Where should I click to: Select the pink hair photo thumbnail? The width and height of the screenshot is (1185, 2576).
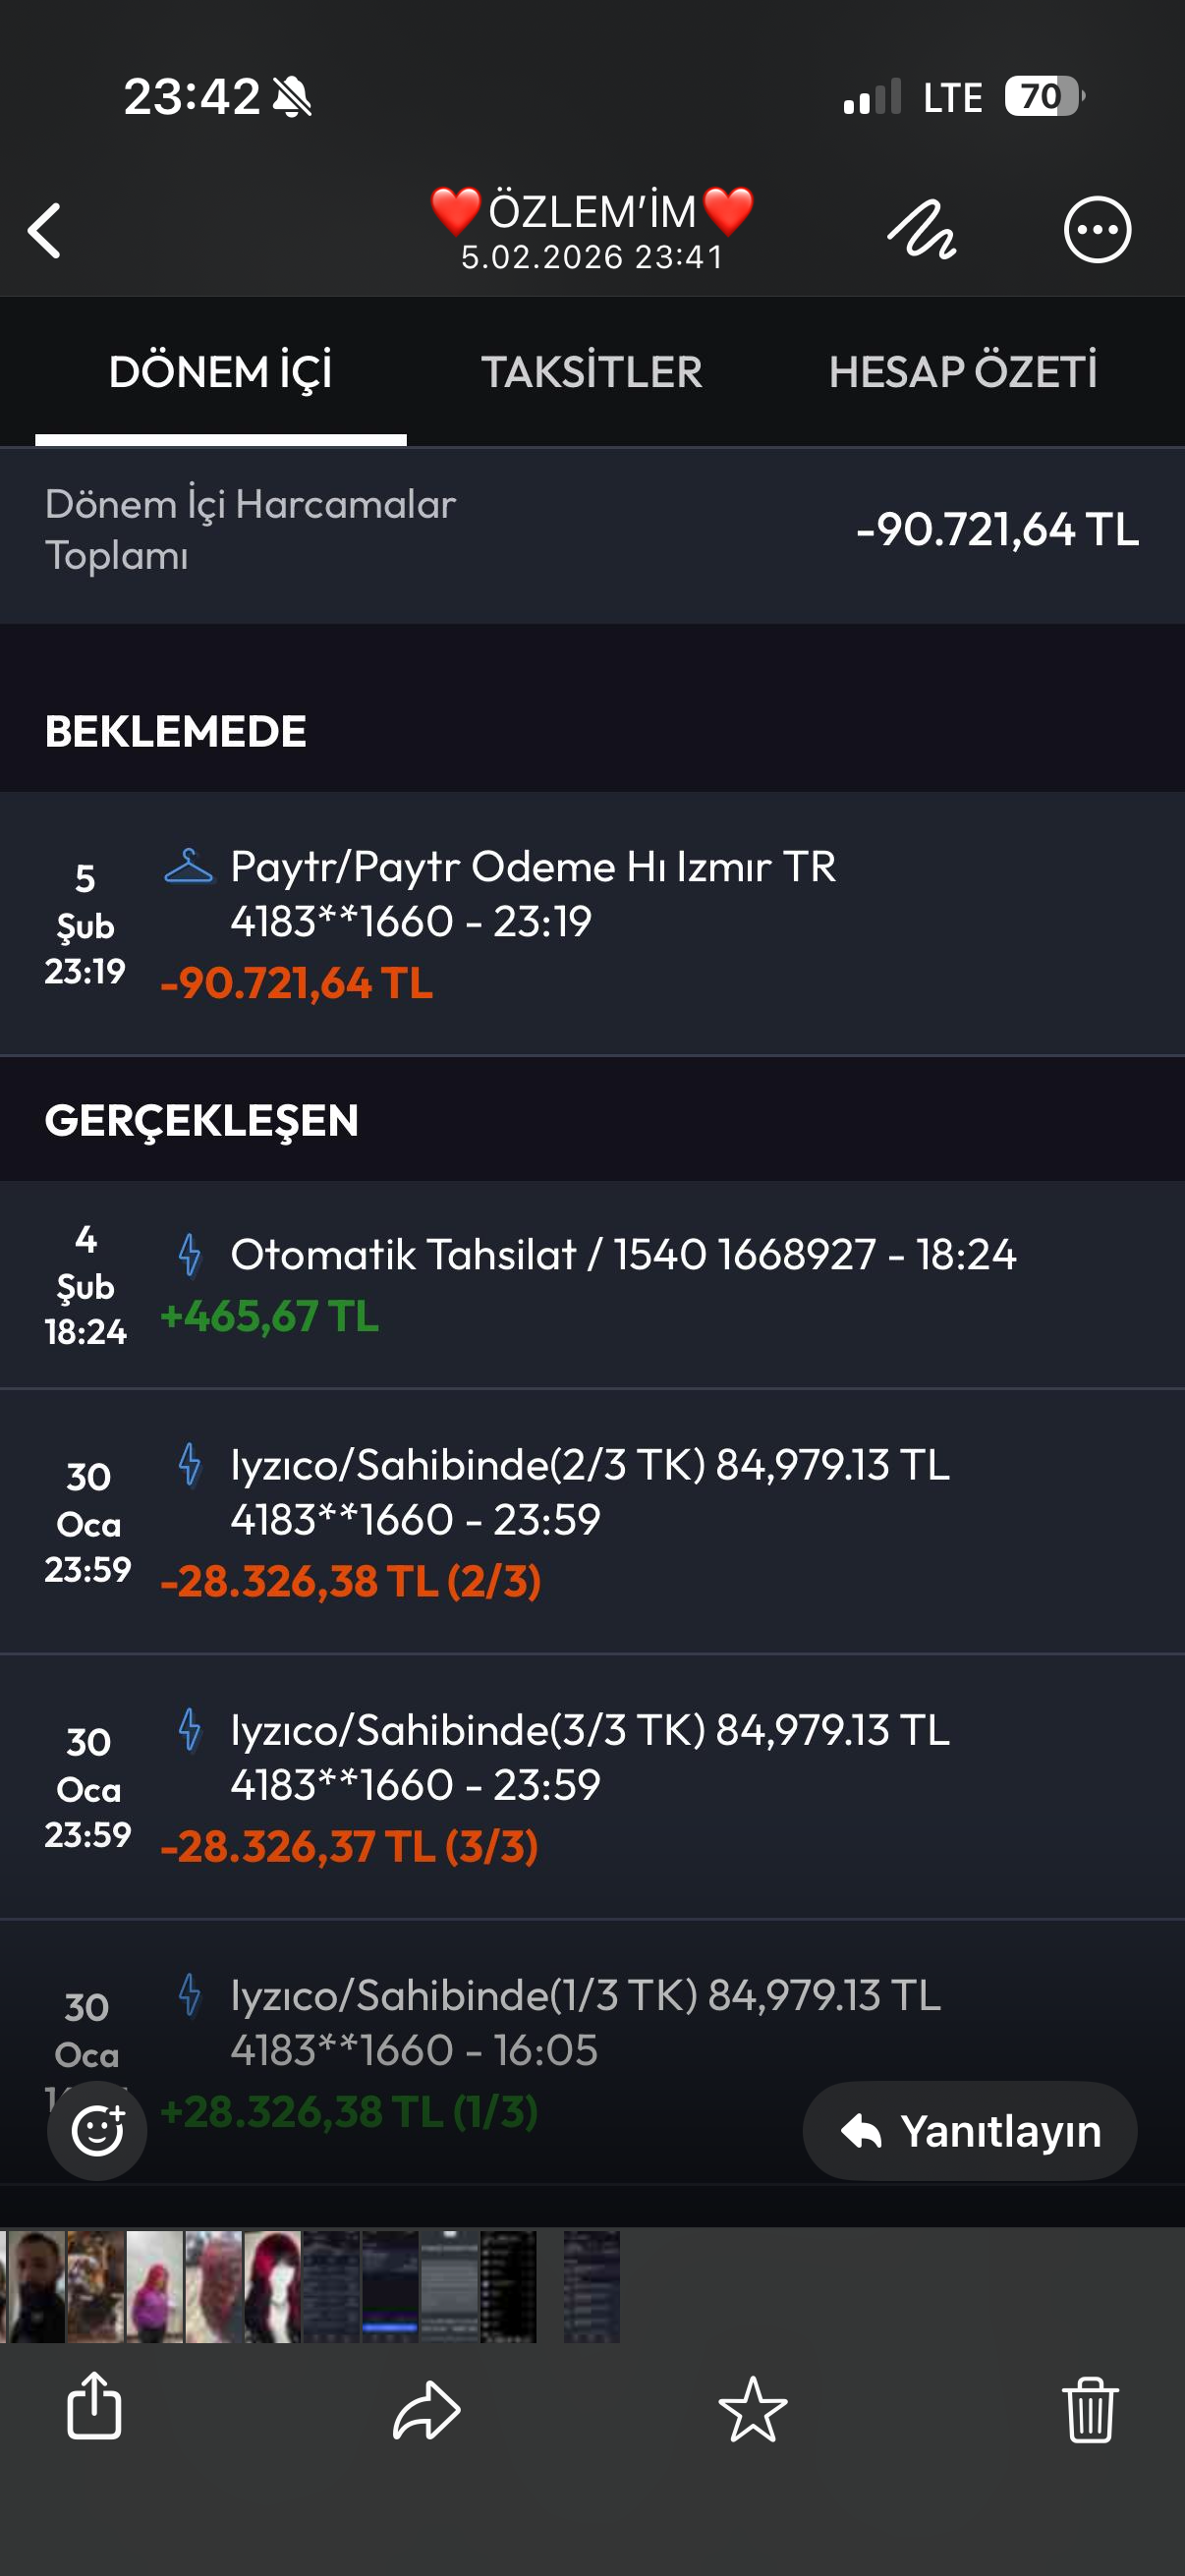[154, 2286]
